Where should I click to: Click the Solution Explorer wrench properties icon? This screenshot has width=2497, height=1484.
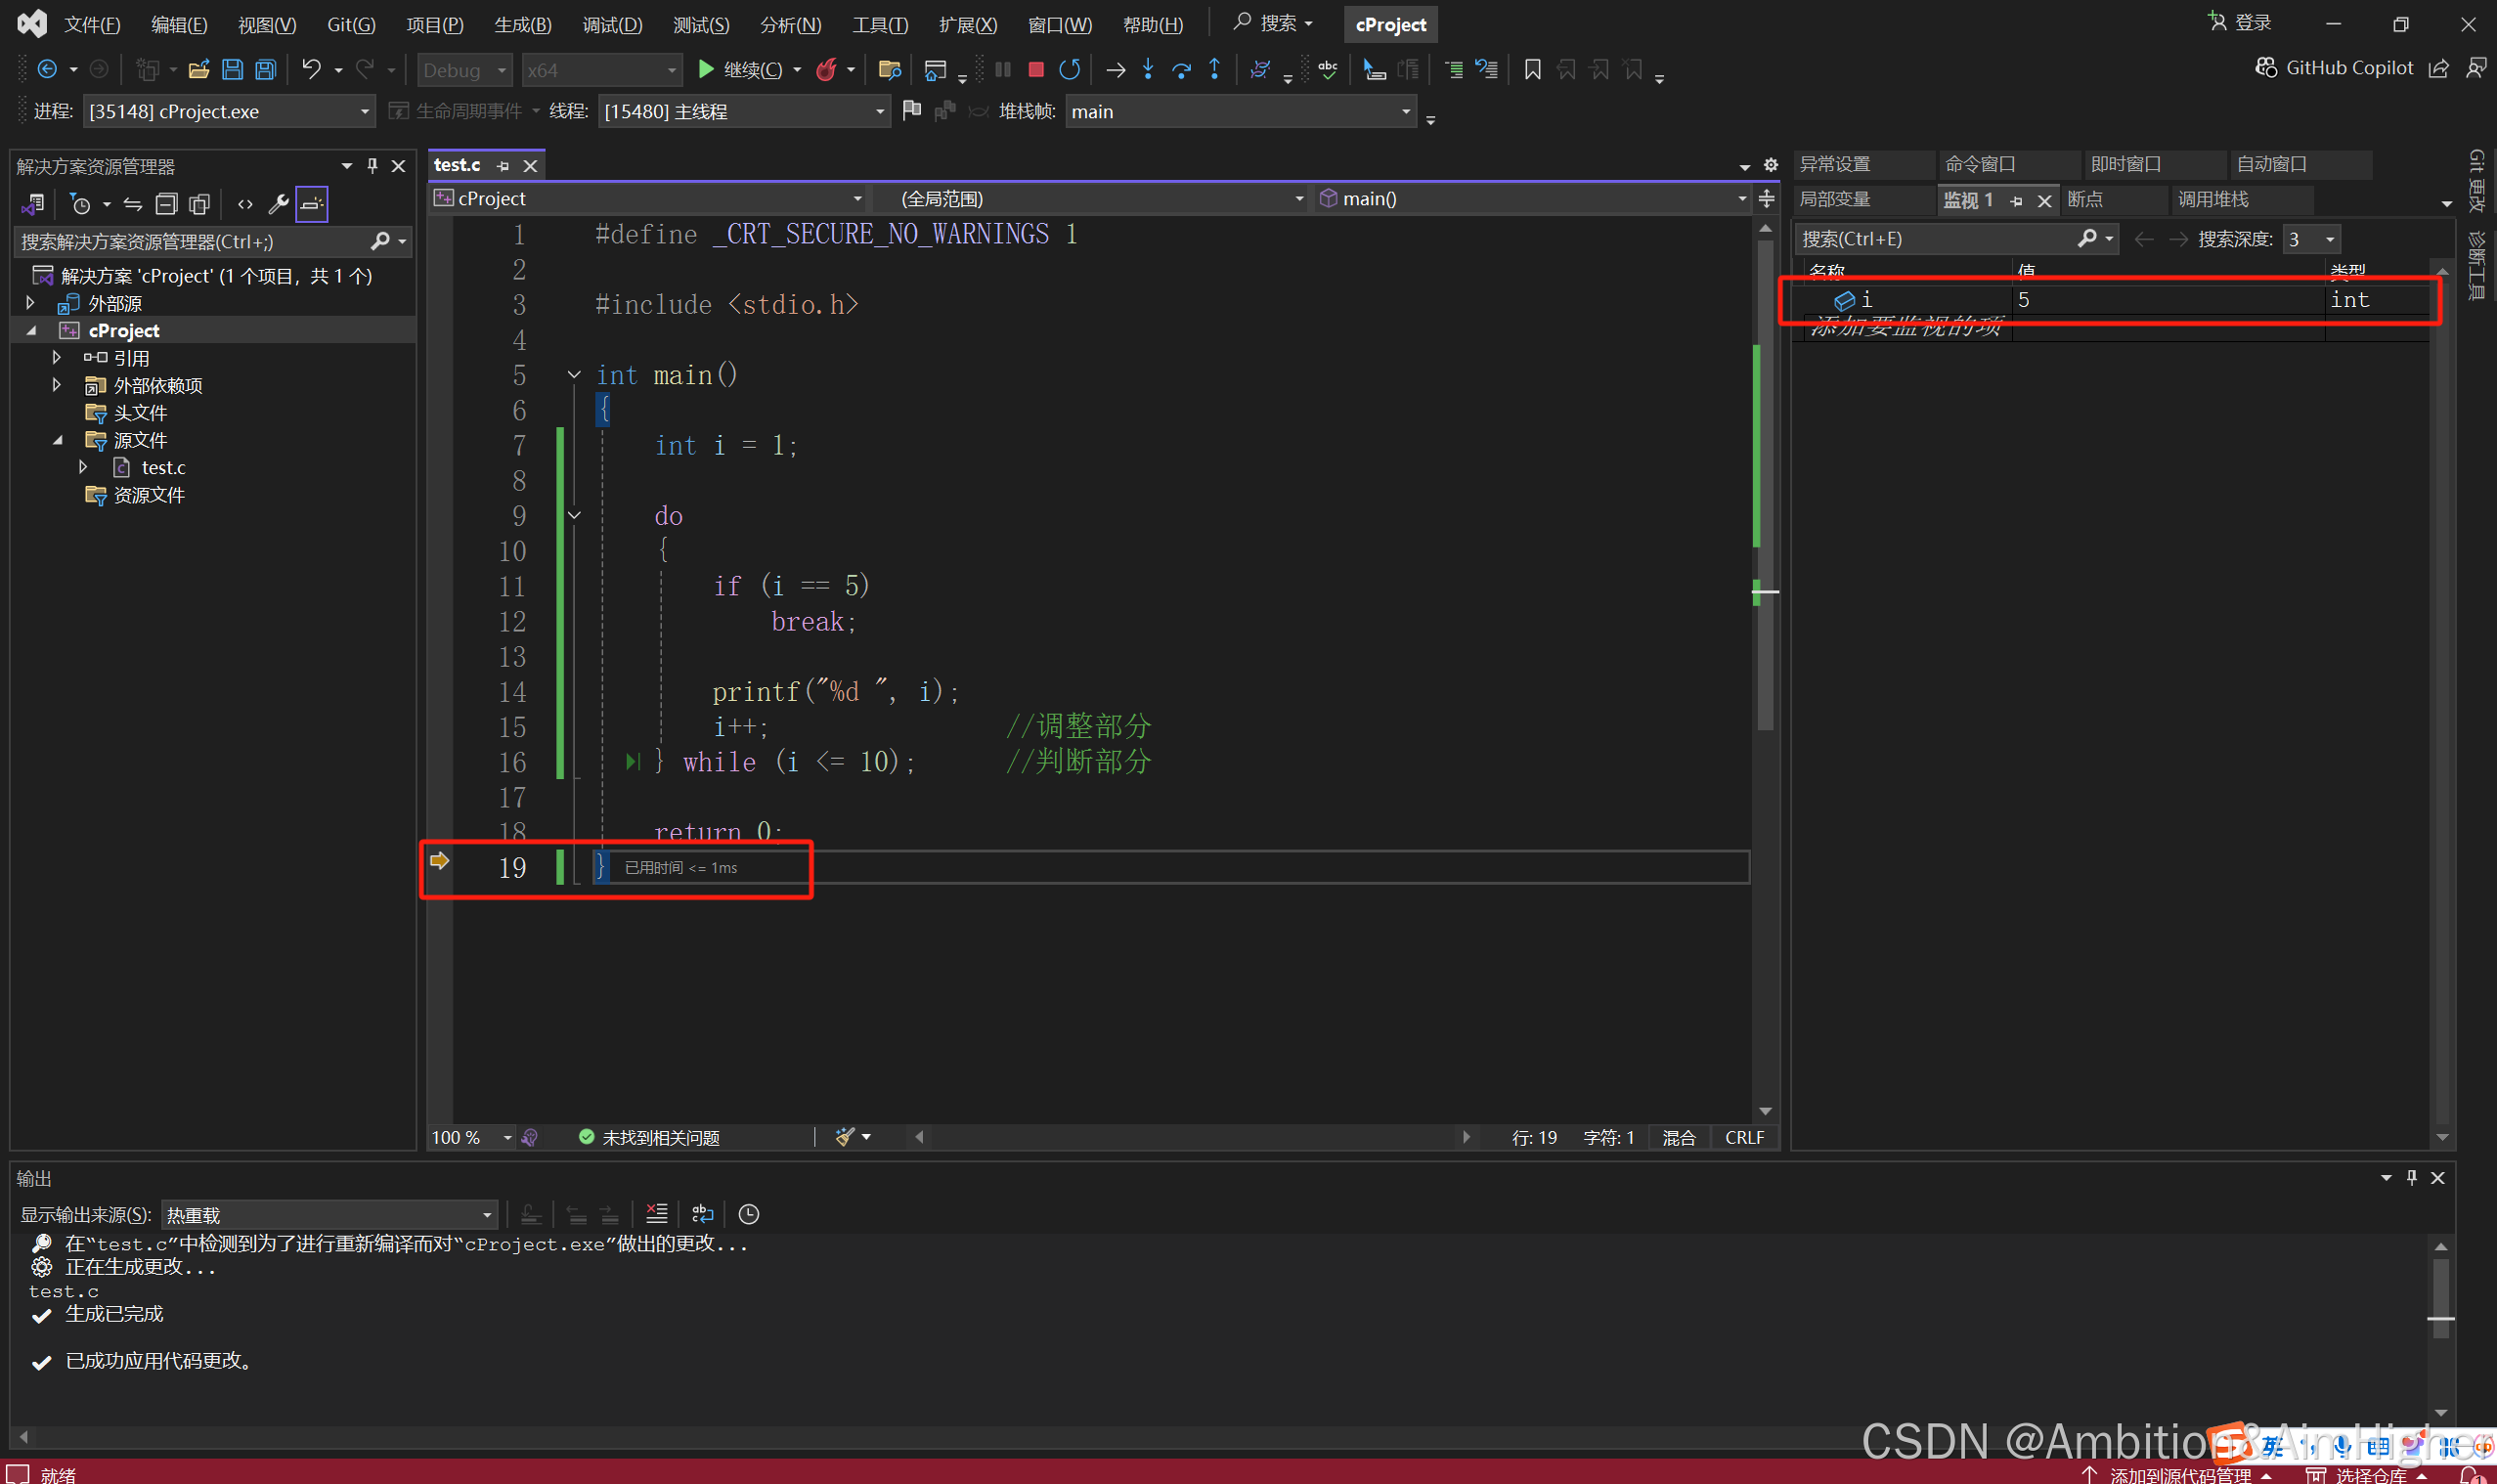[278, 204]
